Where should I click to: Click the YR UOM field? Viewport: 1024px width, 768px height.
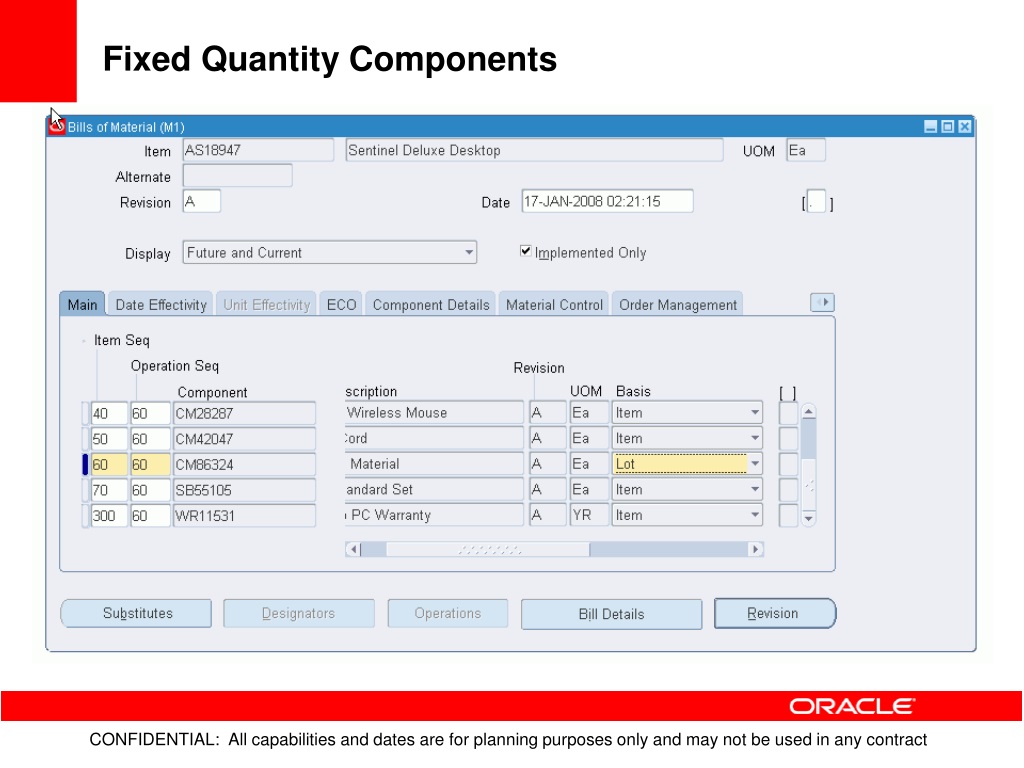(x=589, y=515)
